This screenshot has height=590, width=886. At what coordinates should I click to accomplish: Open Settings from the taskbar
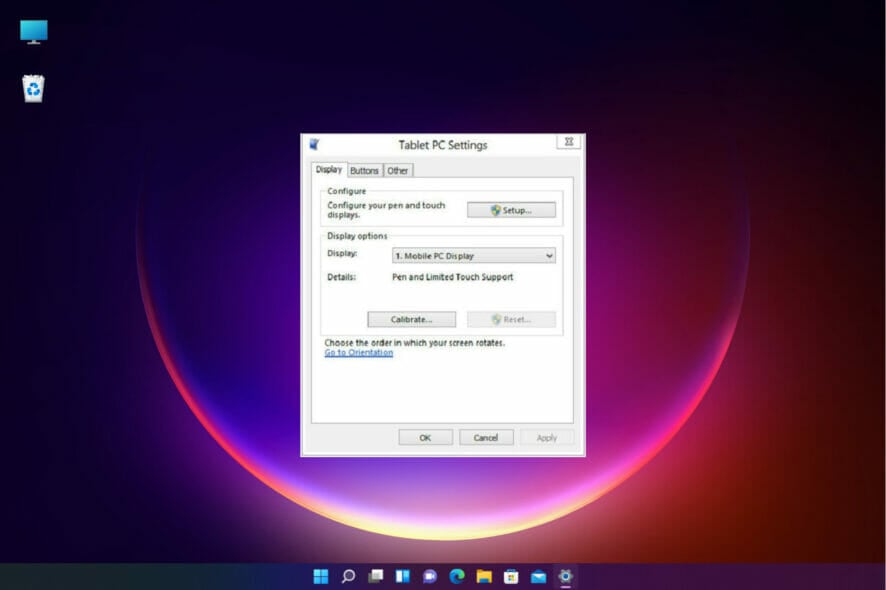564,577
